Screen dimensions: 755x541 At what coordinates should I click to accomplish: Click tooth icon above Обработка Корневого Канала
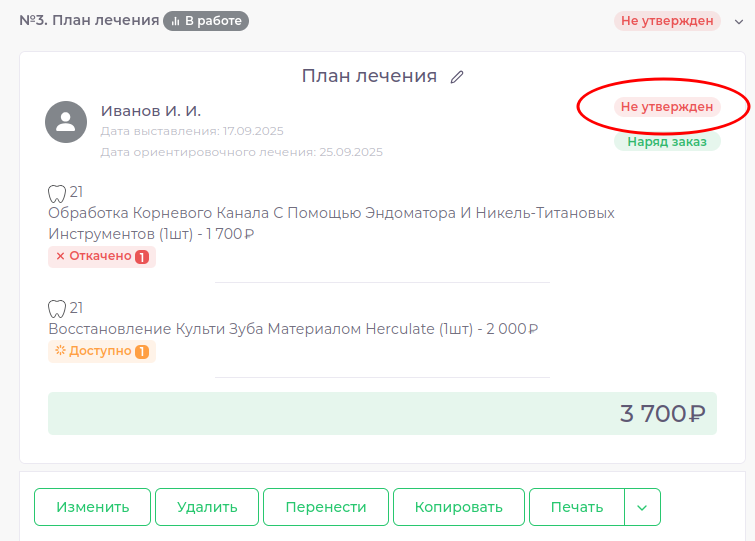(x=57, y=193)
